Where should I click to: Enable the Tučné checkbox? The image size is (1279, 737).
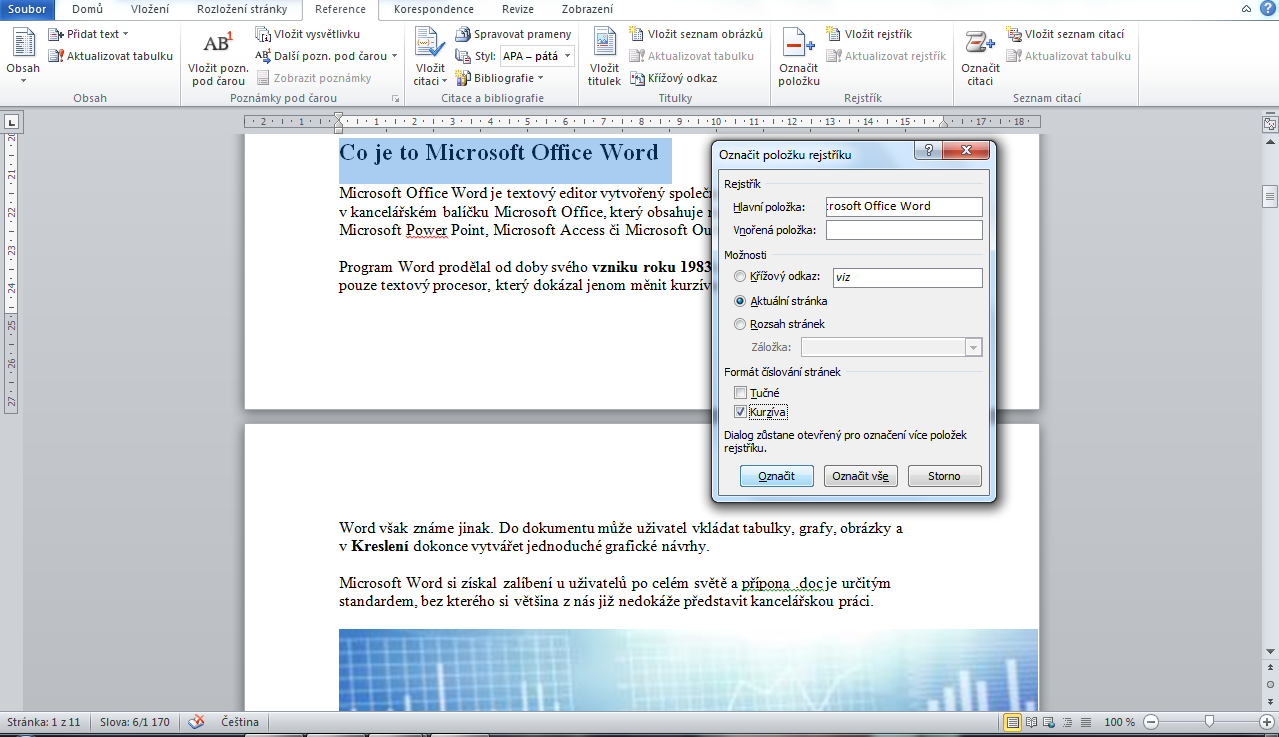pyautogui.click(x=740, y=393)
